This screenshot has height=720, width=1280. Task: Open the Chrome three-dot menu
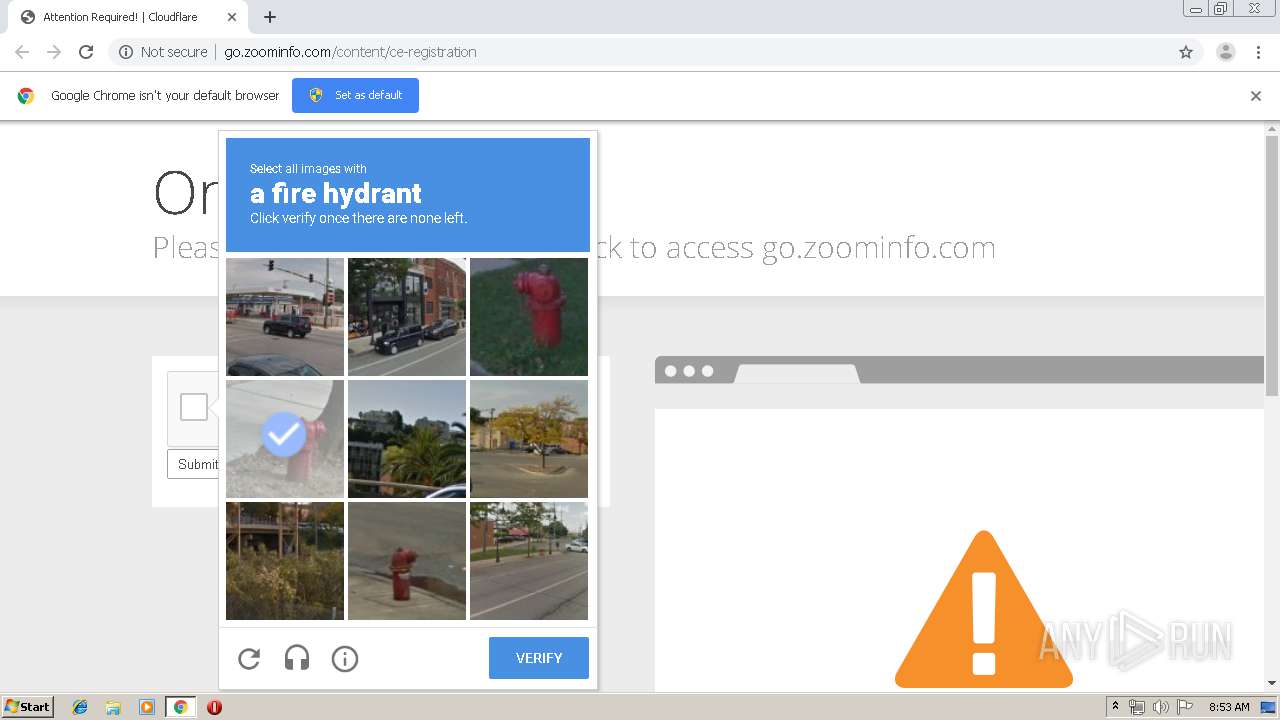click(1259, 52)
